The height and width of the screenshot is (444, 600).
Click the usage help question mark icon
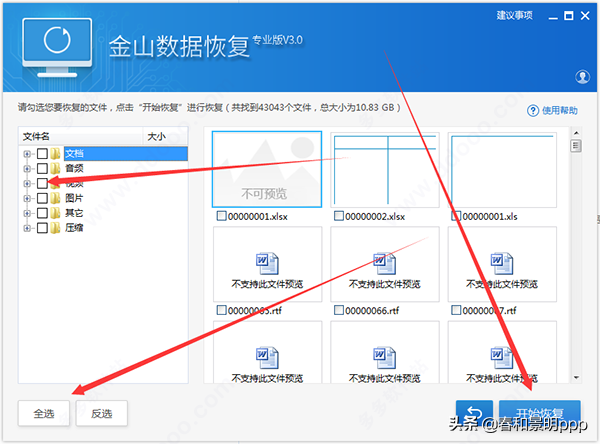(x=533, y=111)
